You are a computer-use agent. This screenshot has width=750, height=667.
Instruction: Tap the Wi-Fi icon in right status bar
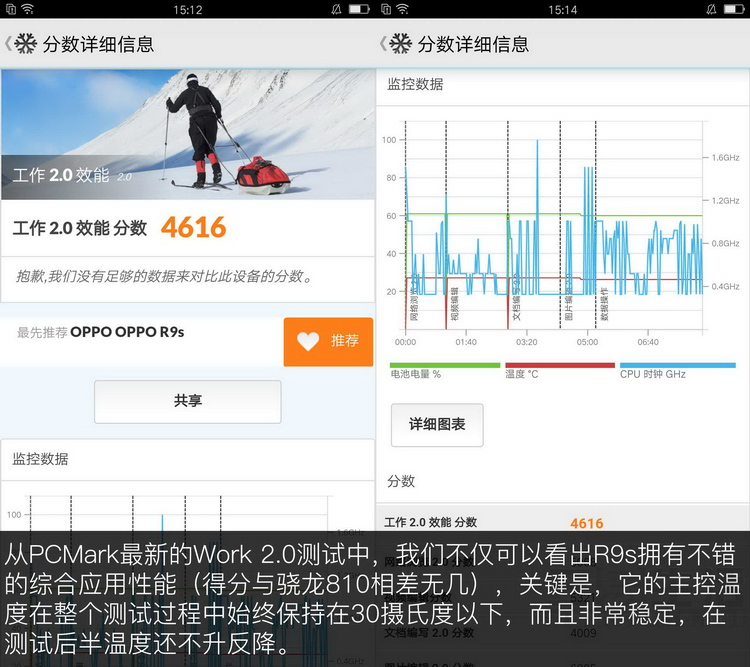tap(403, 9)
